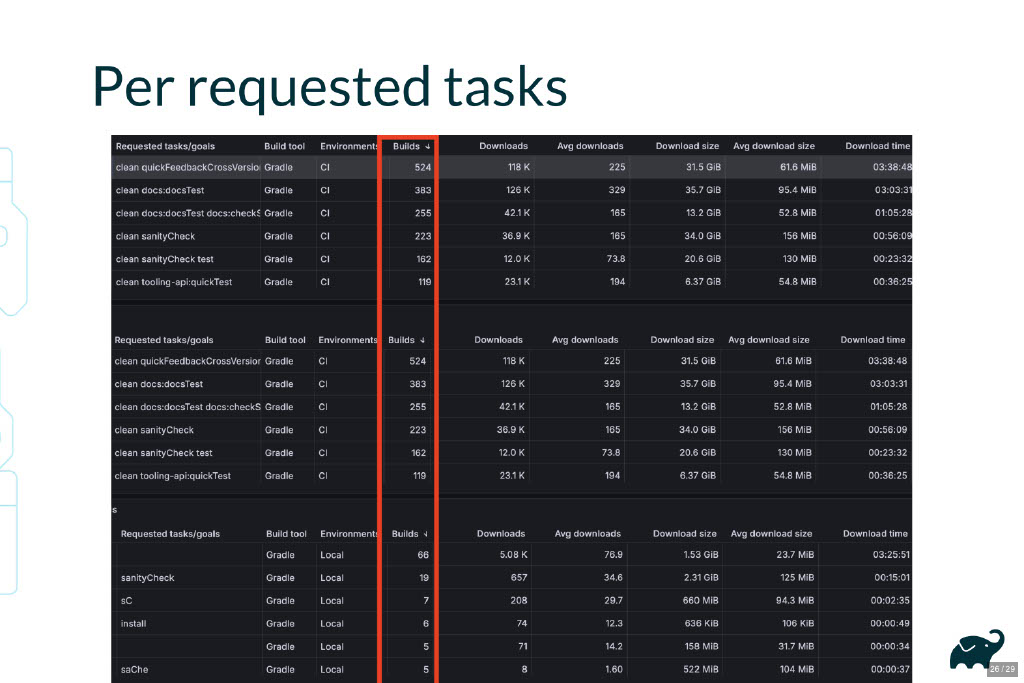Click the 00:15:01 download time
This screenshot has height=683, width=1024.
tap(891, 578)
